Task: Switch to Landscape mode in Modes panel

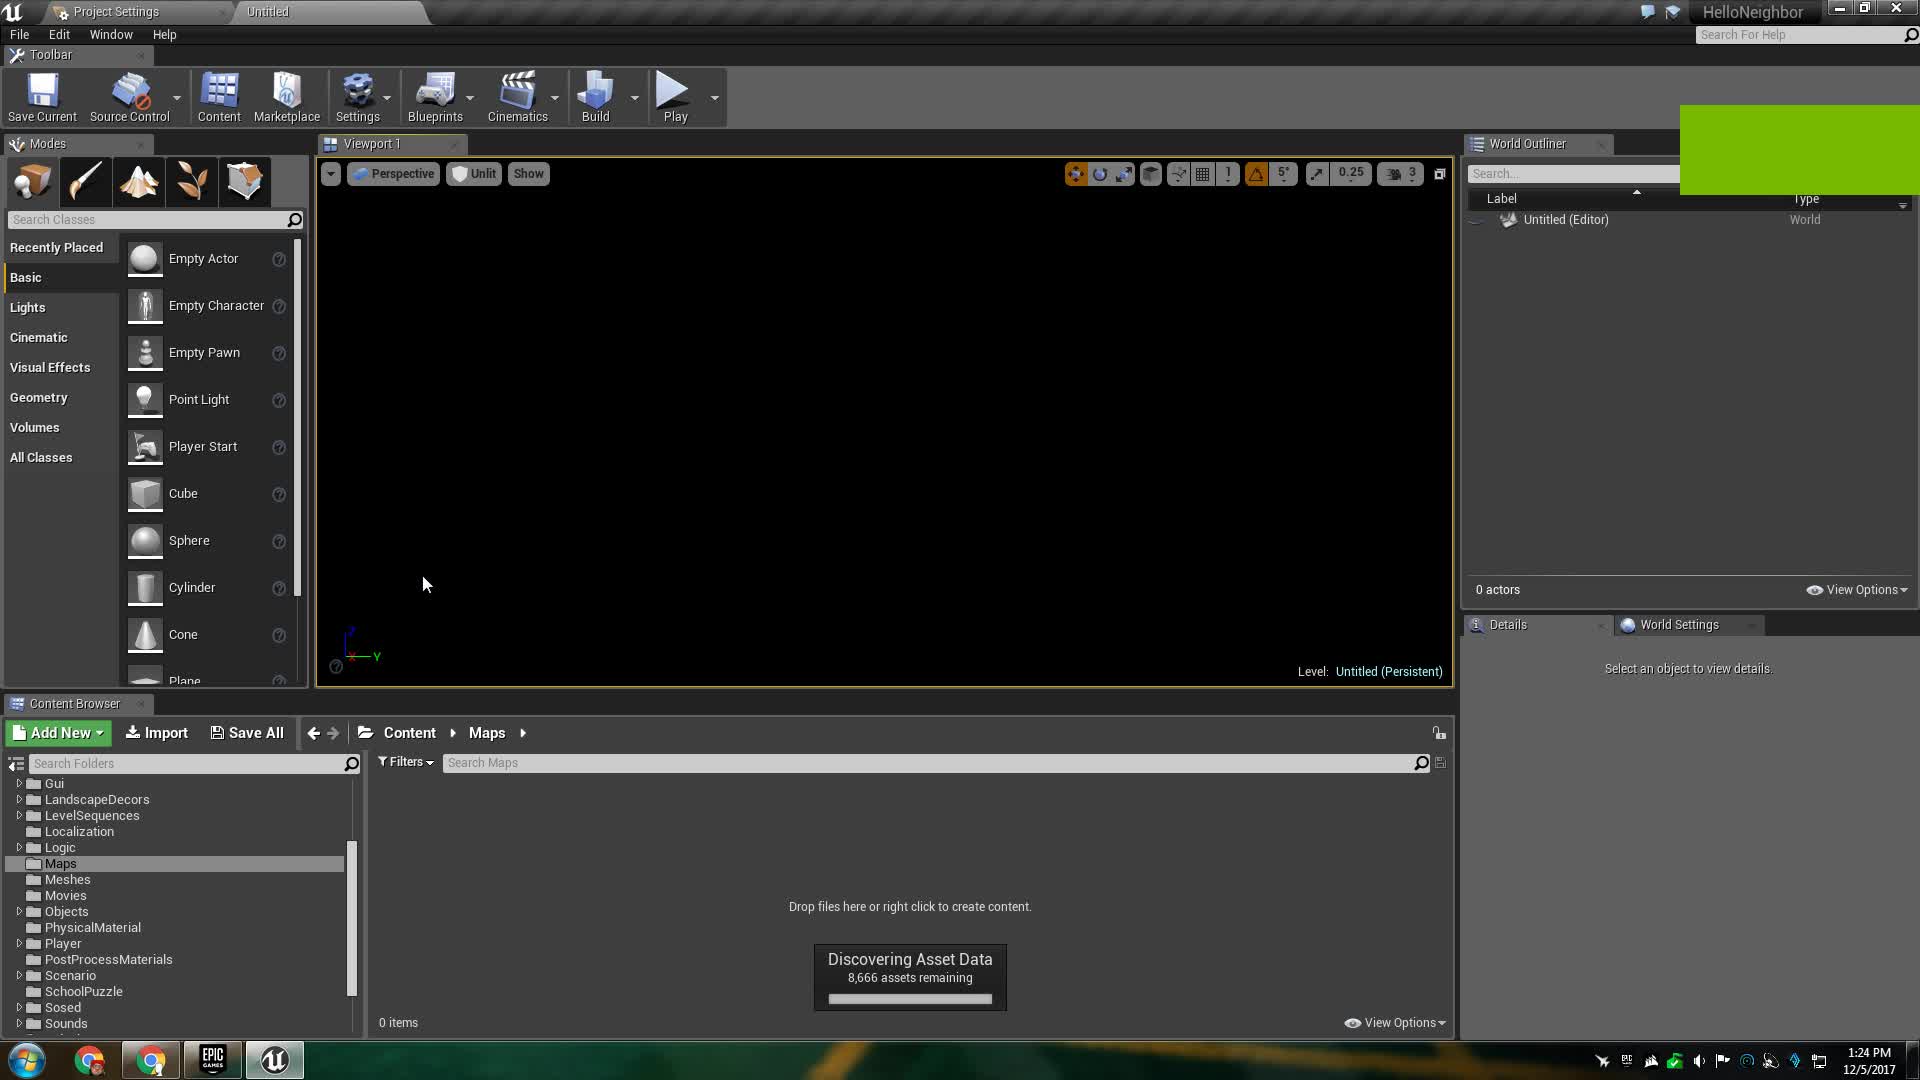Action: coord(139,181)
